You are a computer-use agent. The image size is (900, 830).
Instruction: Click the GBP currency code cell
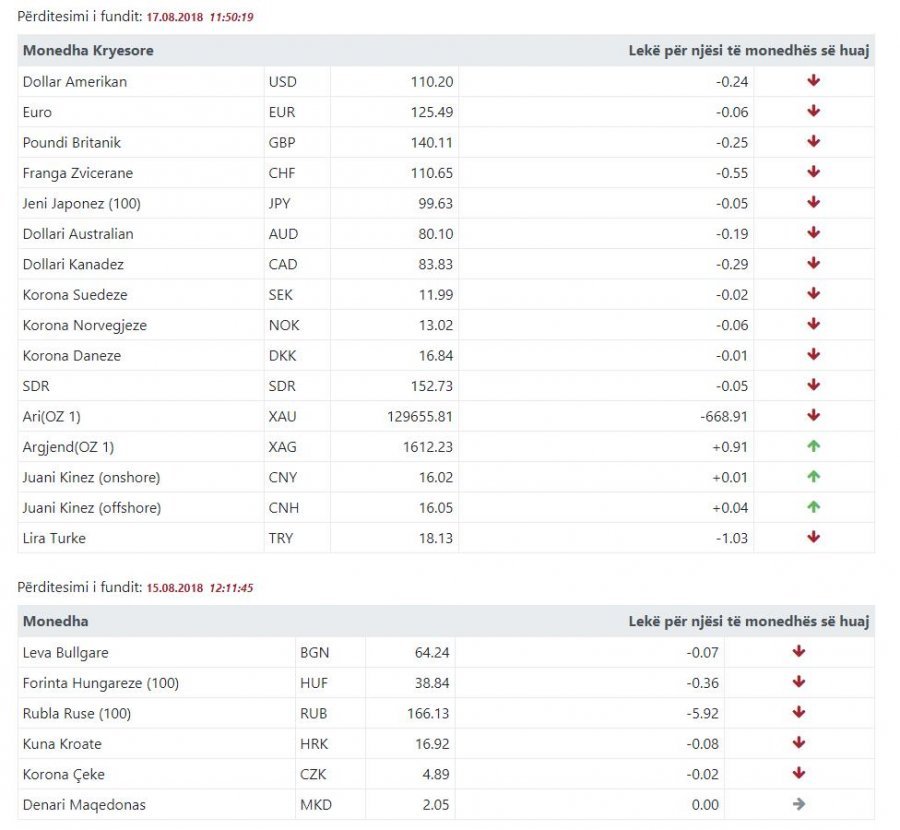[x=284, y=143]
